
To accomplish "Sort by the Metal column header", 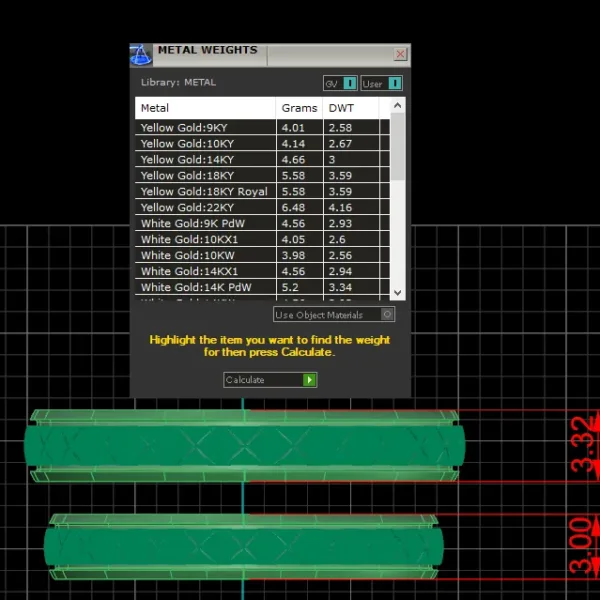I will [205, 108].
